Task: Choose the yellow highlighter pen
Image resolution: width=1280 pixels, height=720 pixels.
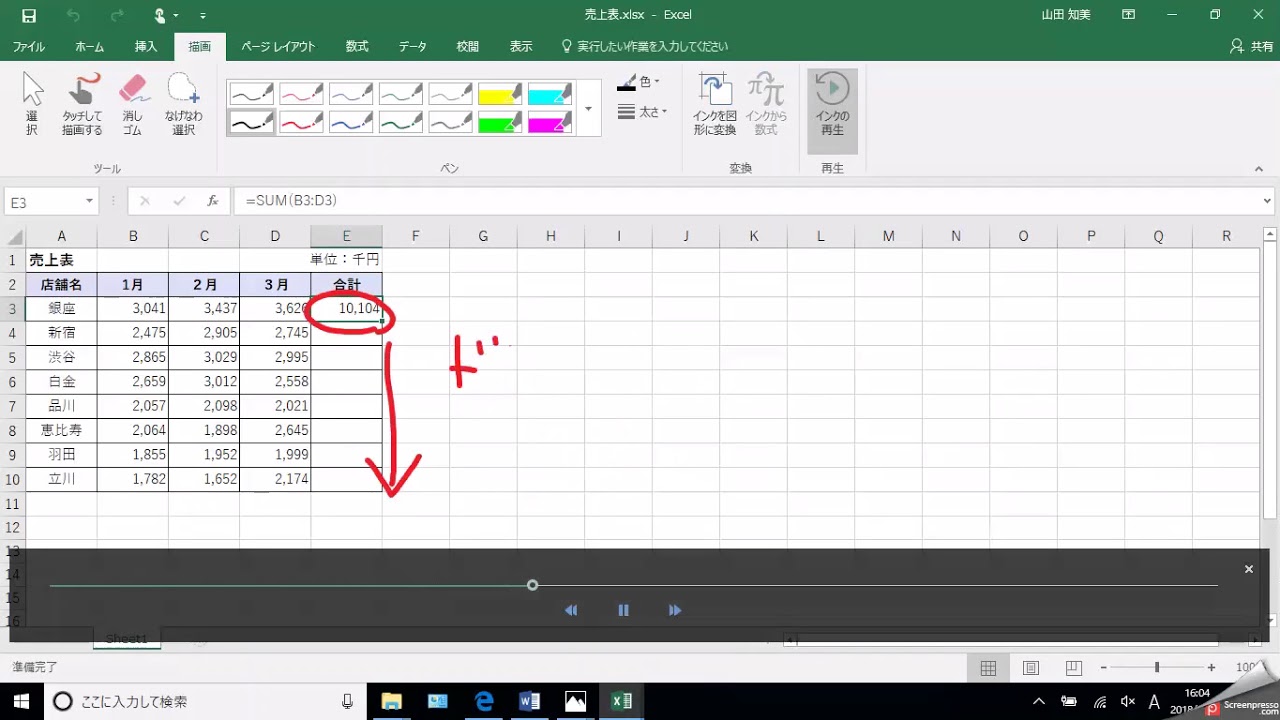Action: [501, 94]
